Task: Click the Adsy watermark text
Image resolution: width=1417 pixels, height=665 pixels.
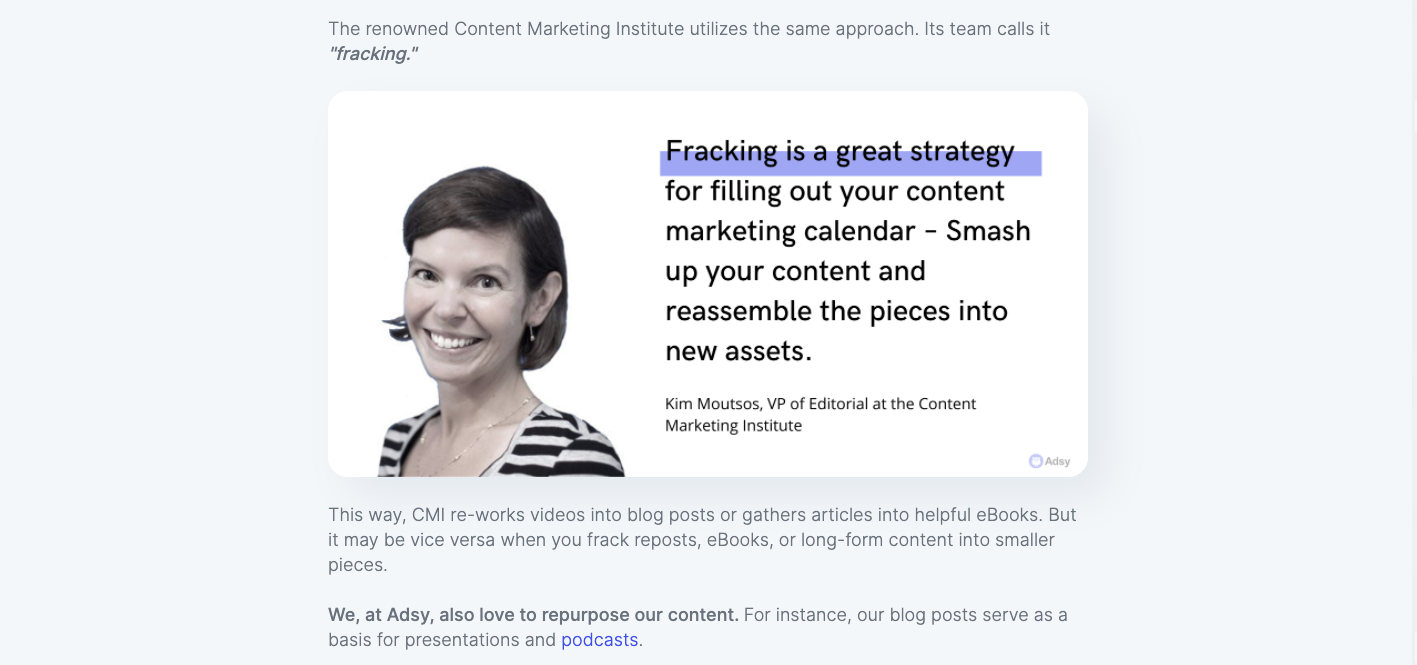Action: pyautogui.click(x=1058, y=461)
